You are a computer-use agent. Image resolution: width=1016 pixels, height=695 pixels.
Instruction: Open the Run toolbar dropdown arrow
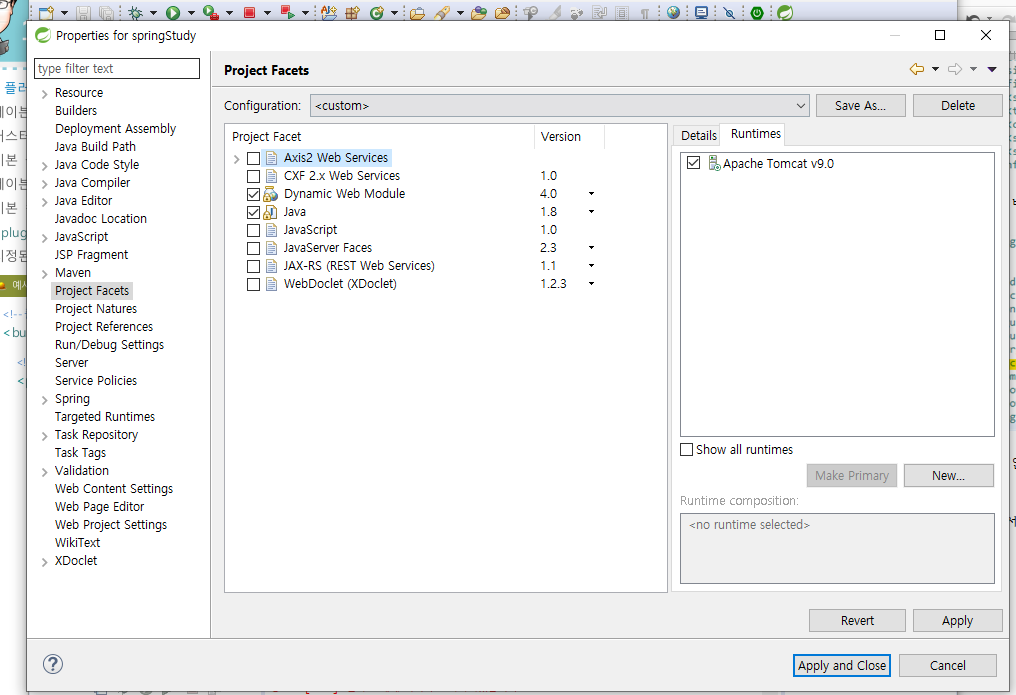point(191,12)
